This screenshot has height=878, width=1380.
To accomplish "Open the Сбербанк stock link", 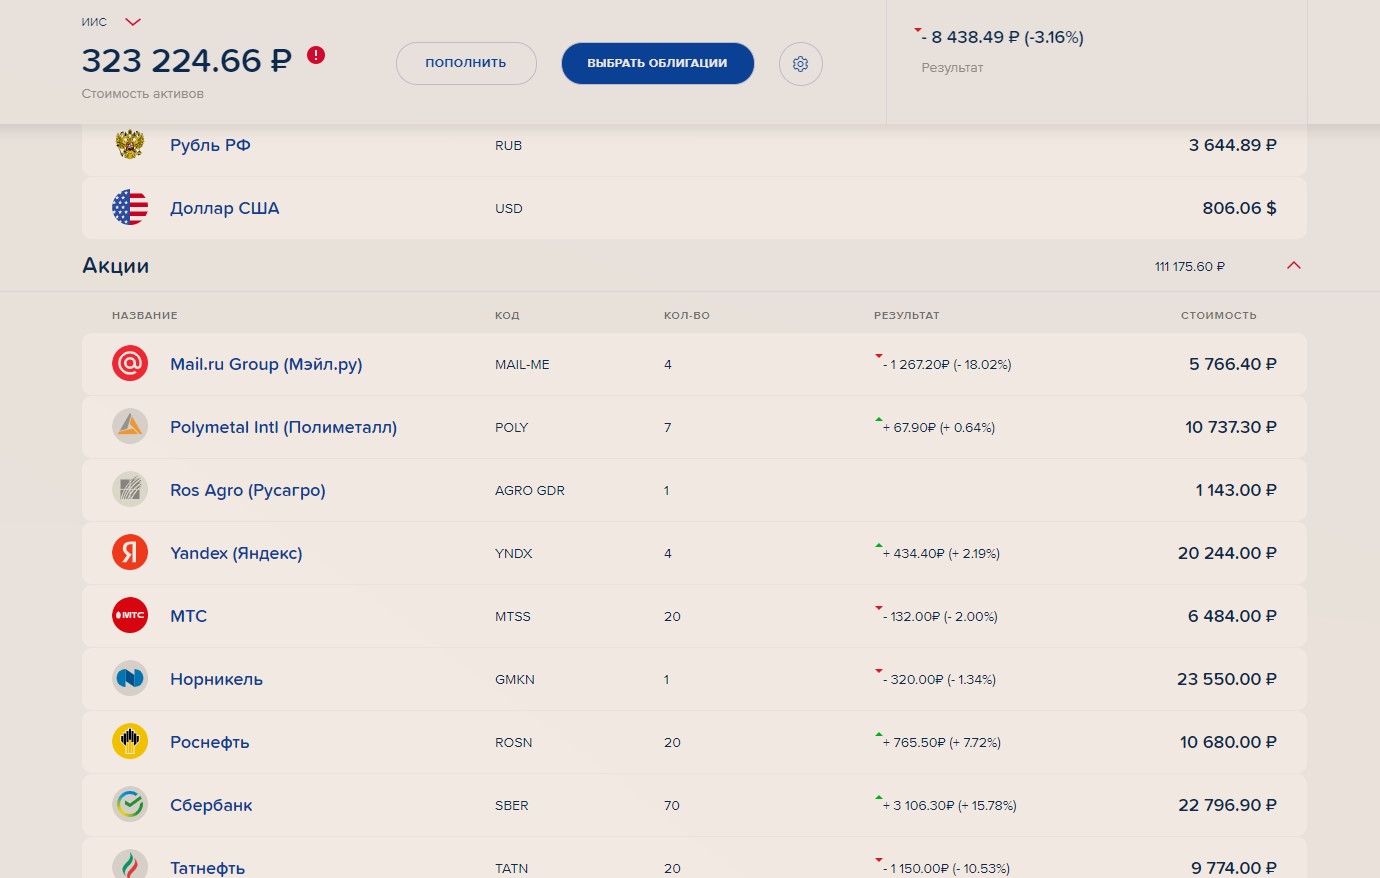I will (211, 805).
